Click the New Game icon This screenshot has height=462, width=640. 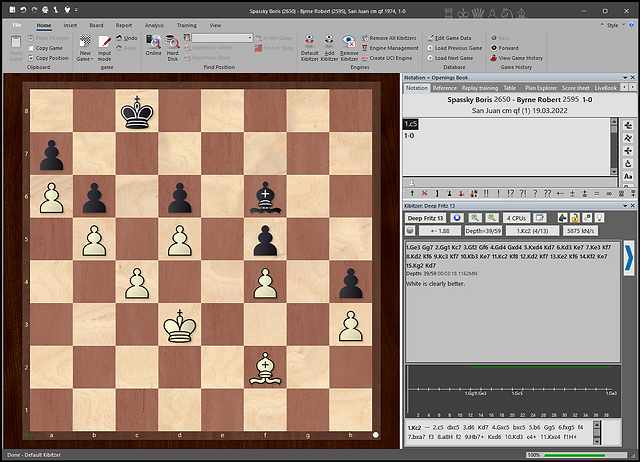(x=85, y=43)
